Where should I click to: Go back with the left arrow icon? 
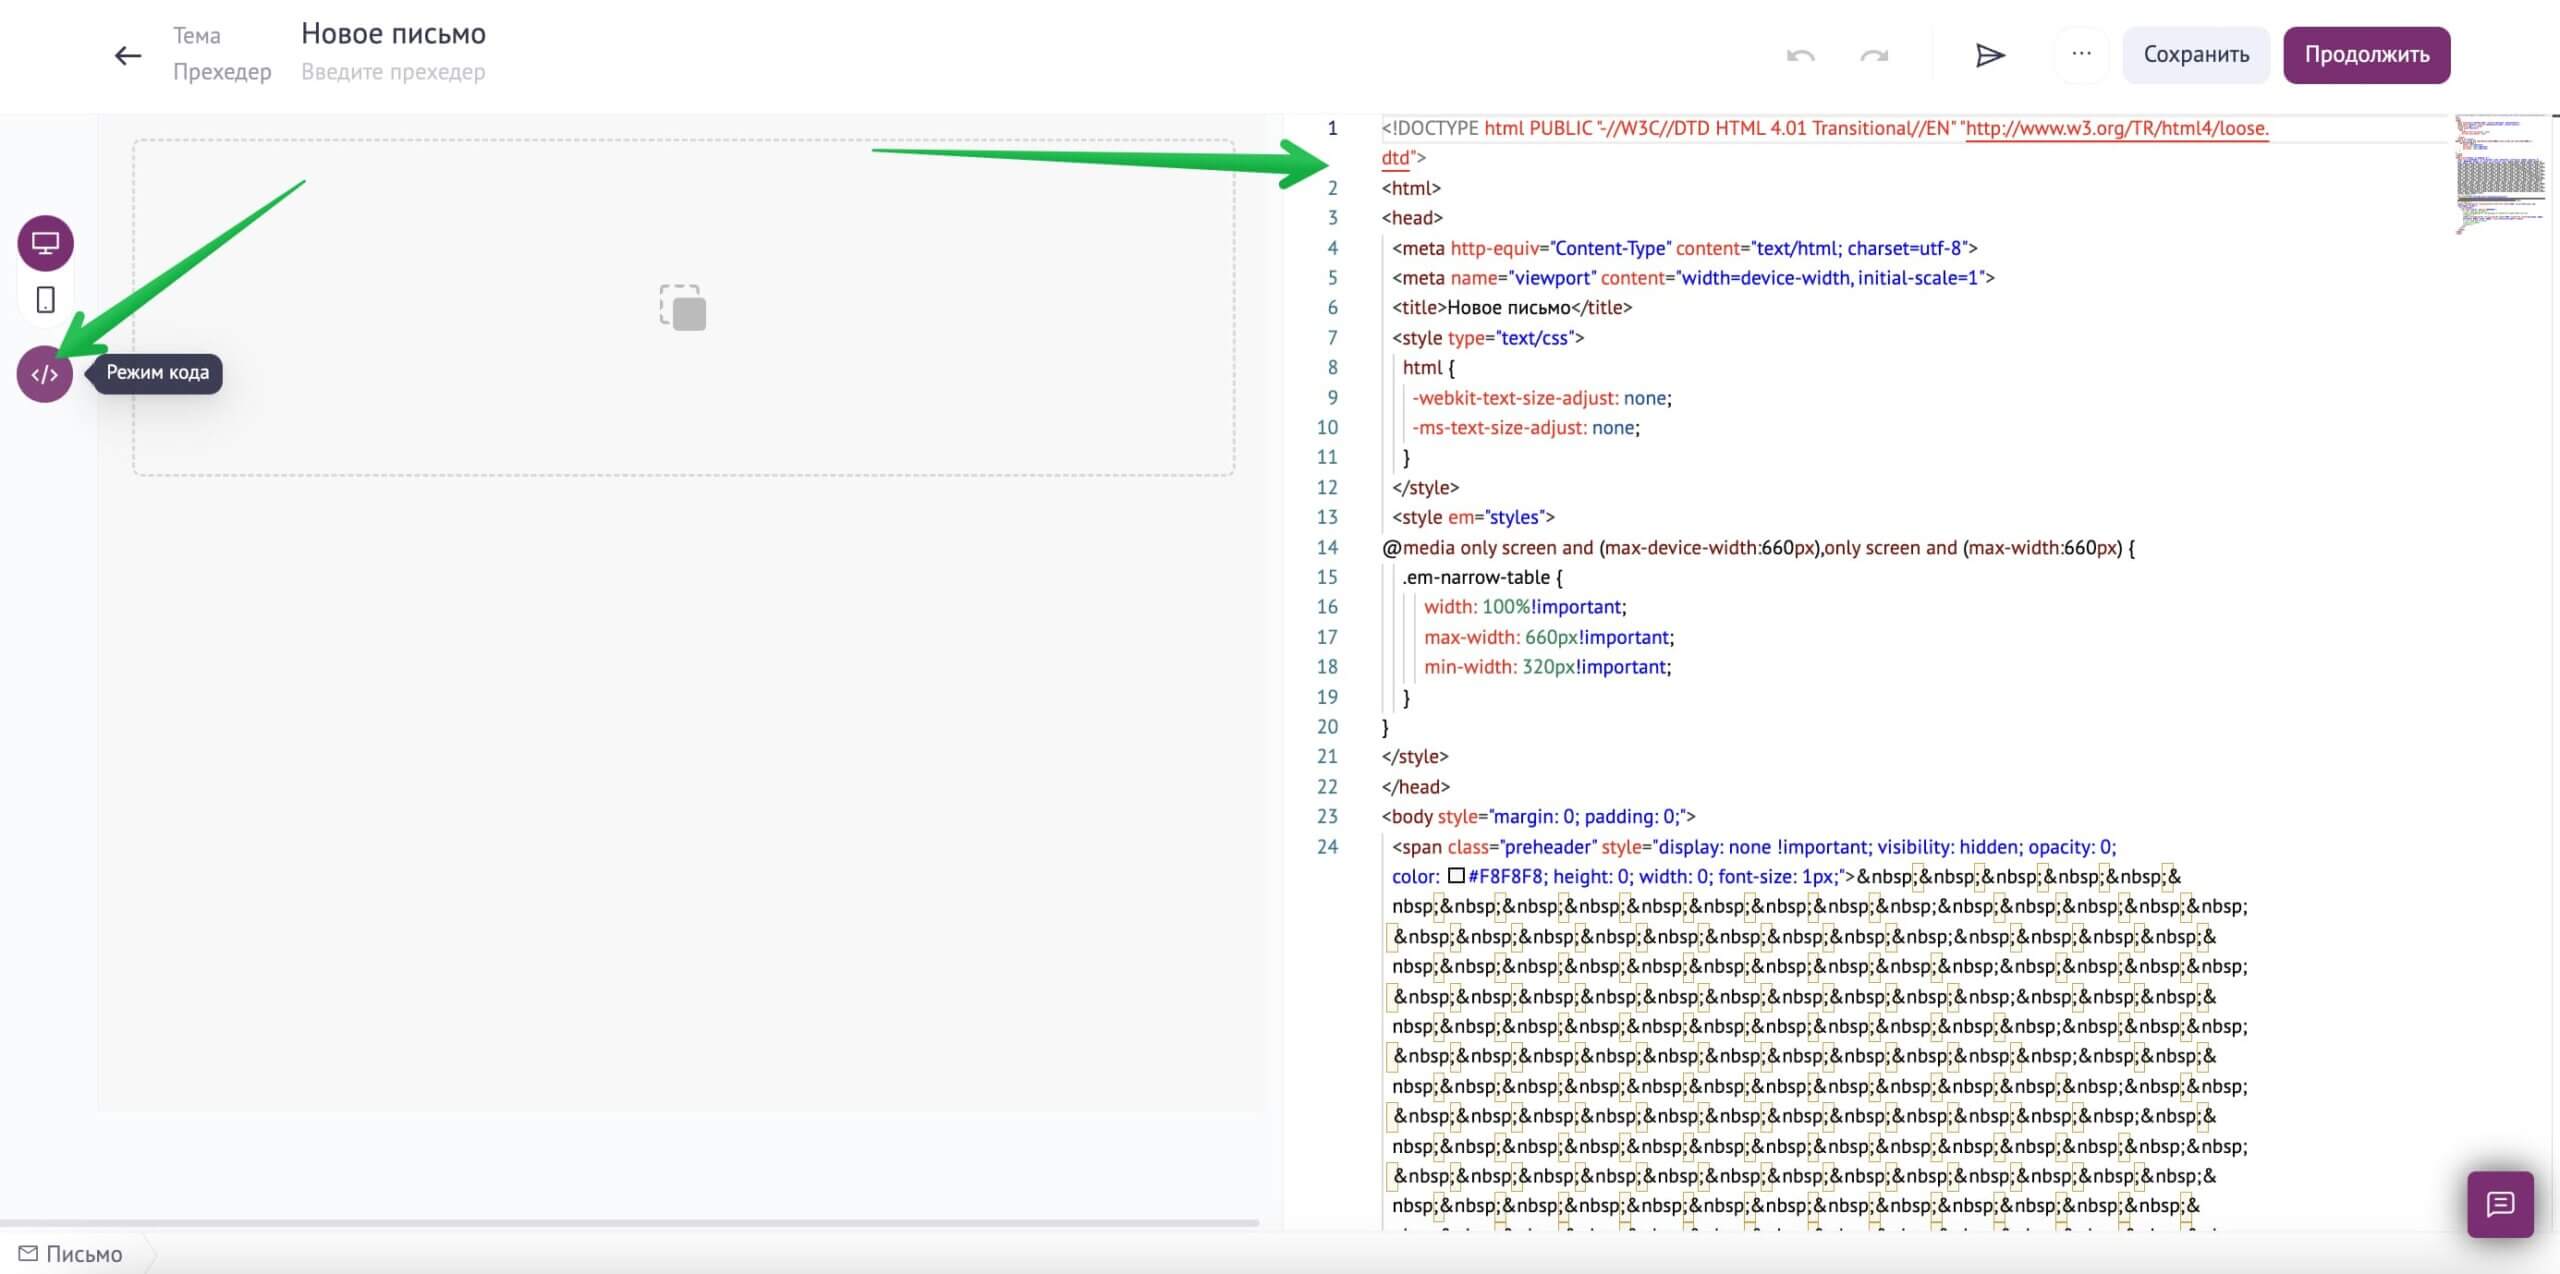(x=128, y=55)
